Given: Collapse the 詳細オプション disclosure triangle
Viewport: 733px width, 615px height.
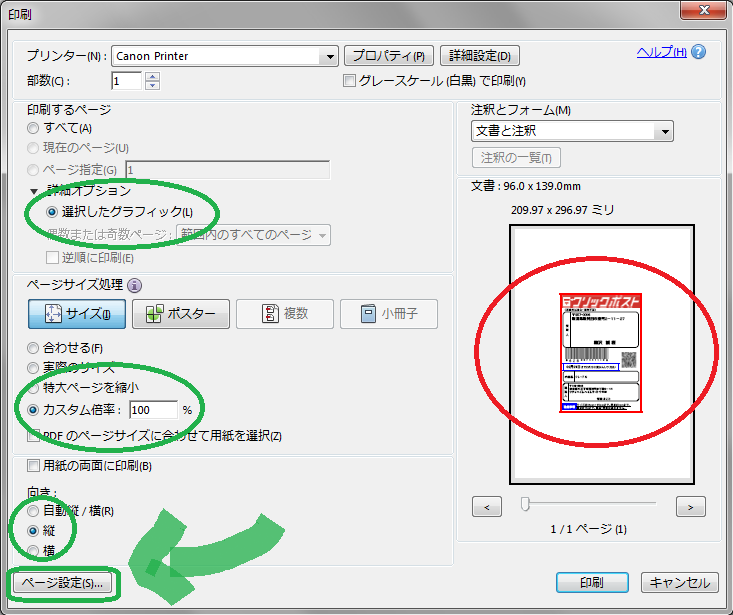Looking at the screenshot, I should click(x=34, y=191).
